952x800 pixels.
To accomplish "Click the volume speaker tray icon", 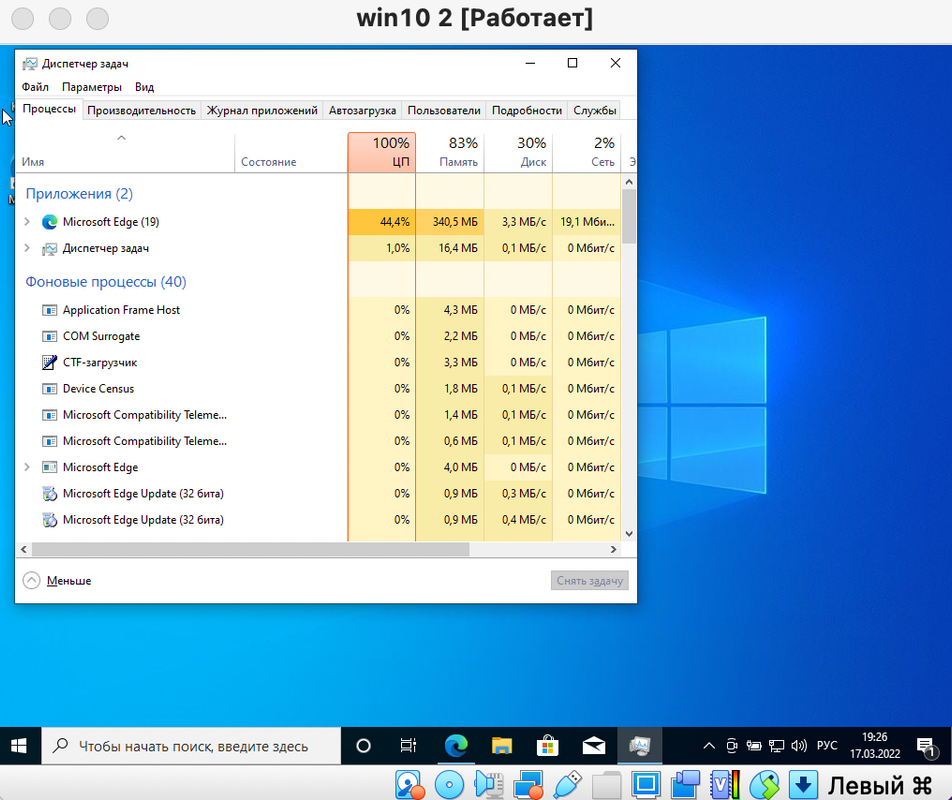I will pyautogui.click(x=799, y=746).
